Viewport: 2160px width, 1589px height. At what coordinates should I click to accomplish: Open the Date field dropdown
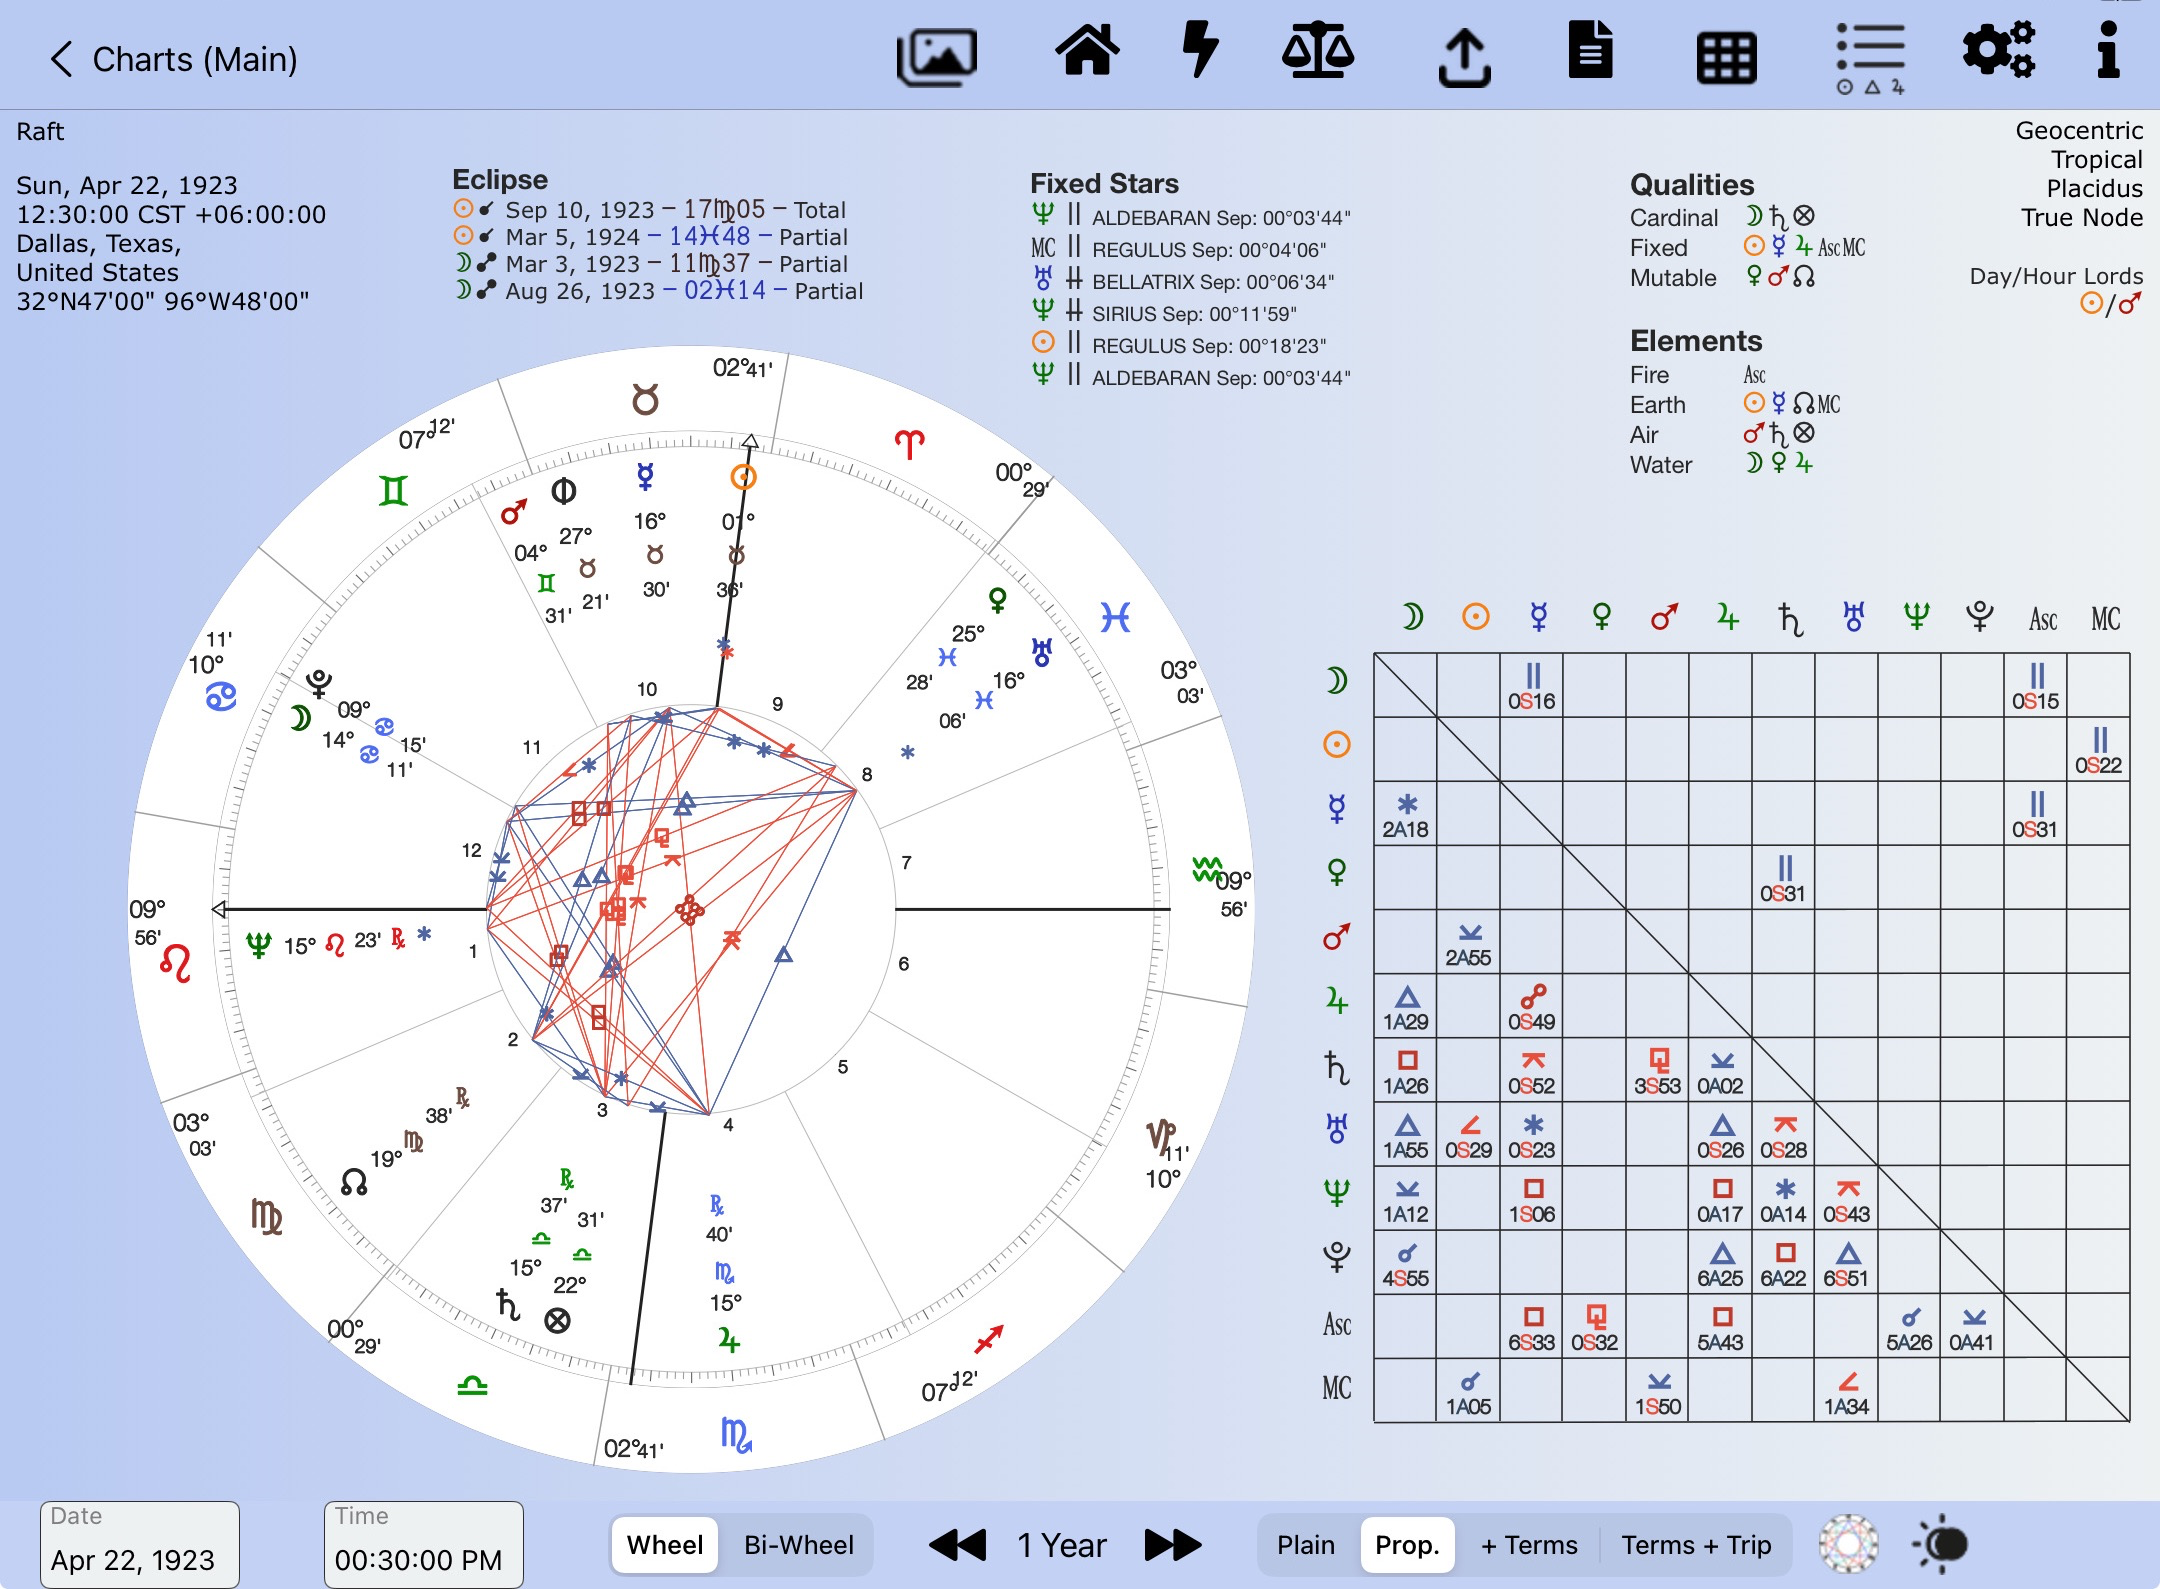tap(139, 1545)
